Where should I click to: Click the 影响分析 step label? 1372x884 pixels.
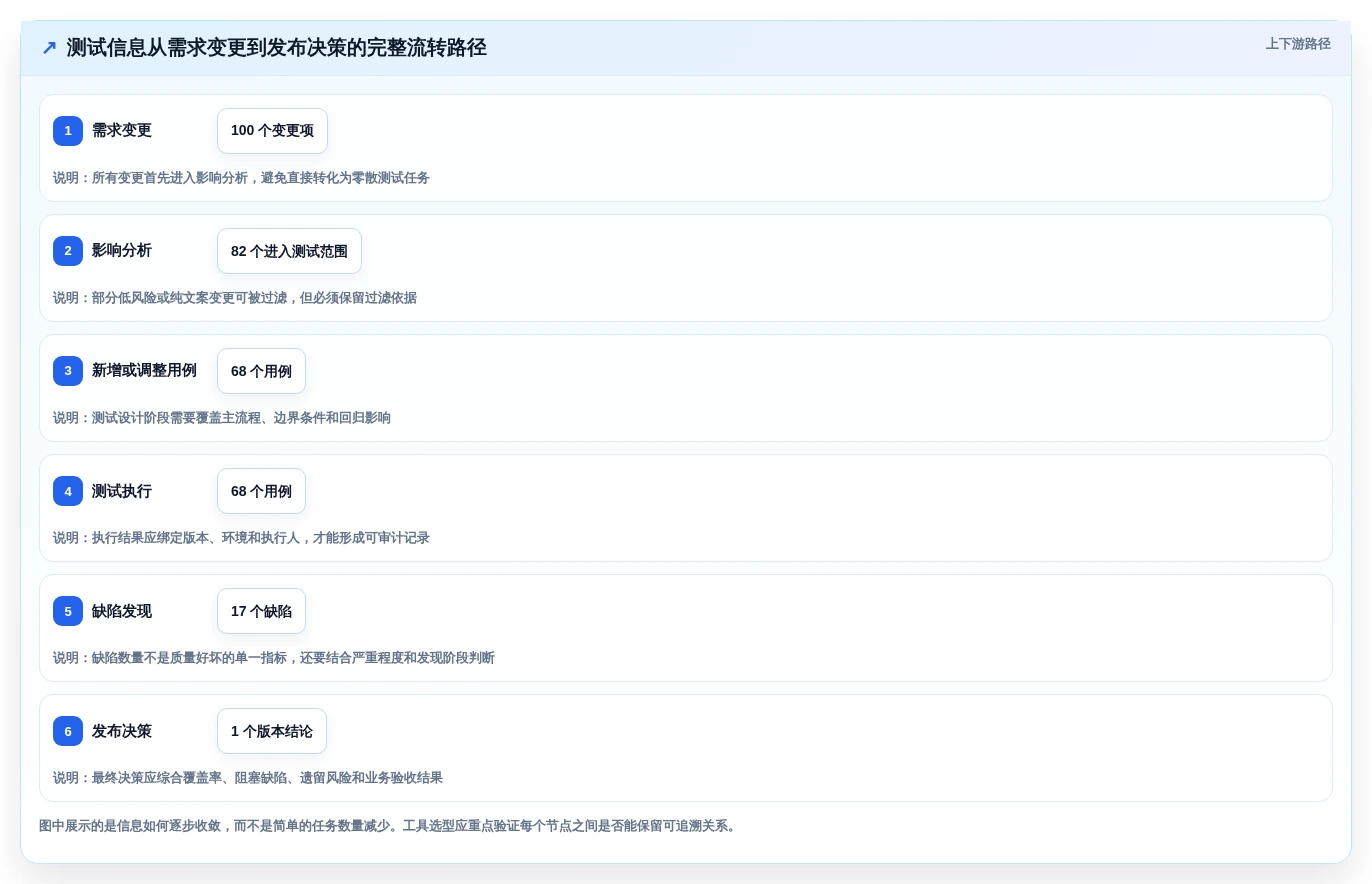[122, 251]
